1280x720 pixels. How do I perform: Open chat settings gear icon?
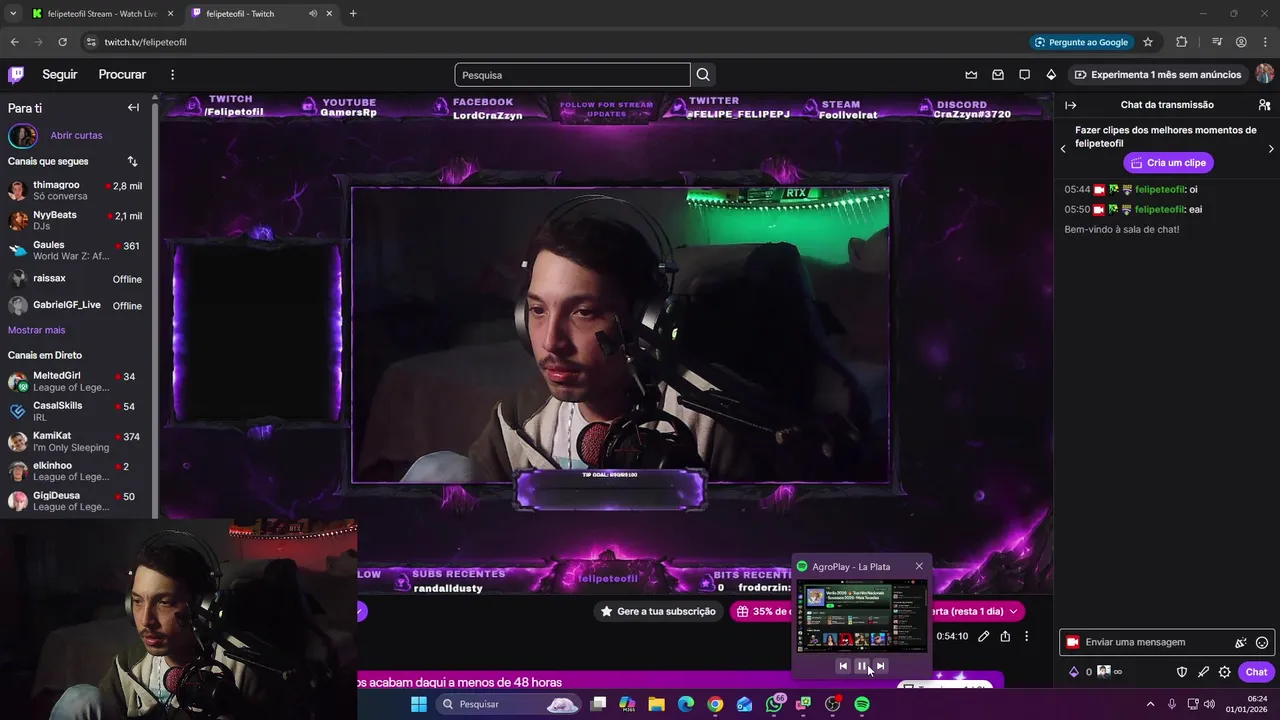click(1224, 672)
